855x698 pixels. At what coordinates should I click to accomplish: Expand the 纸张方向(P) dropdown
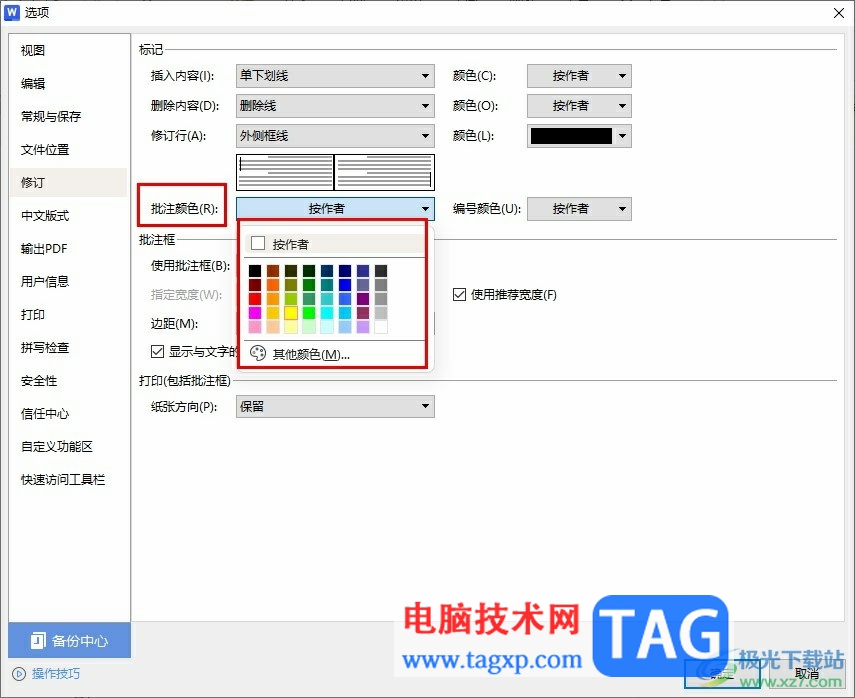click(335, 406)
